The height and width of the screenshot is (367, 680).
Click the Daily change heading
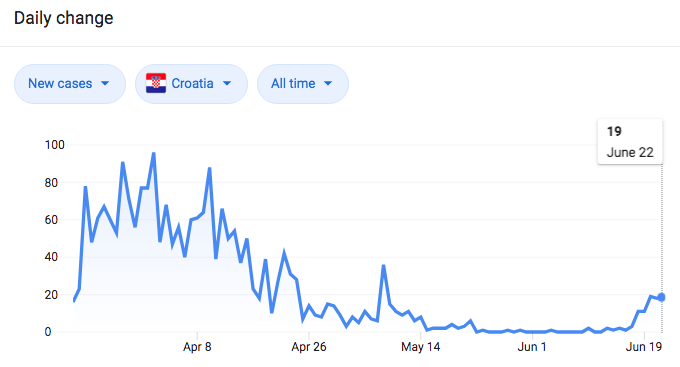point(64,18)
